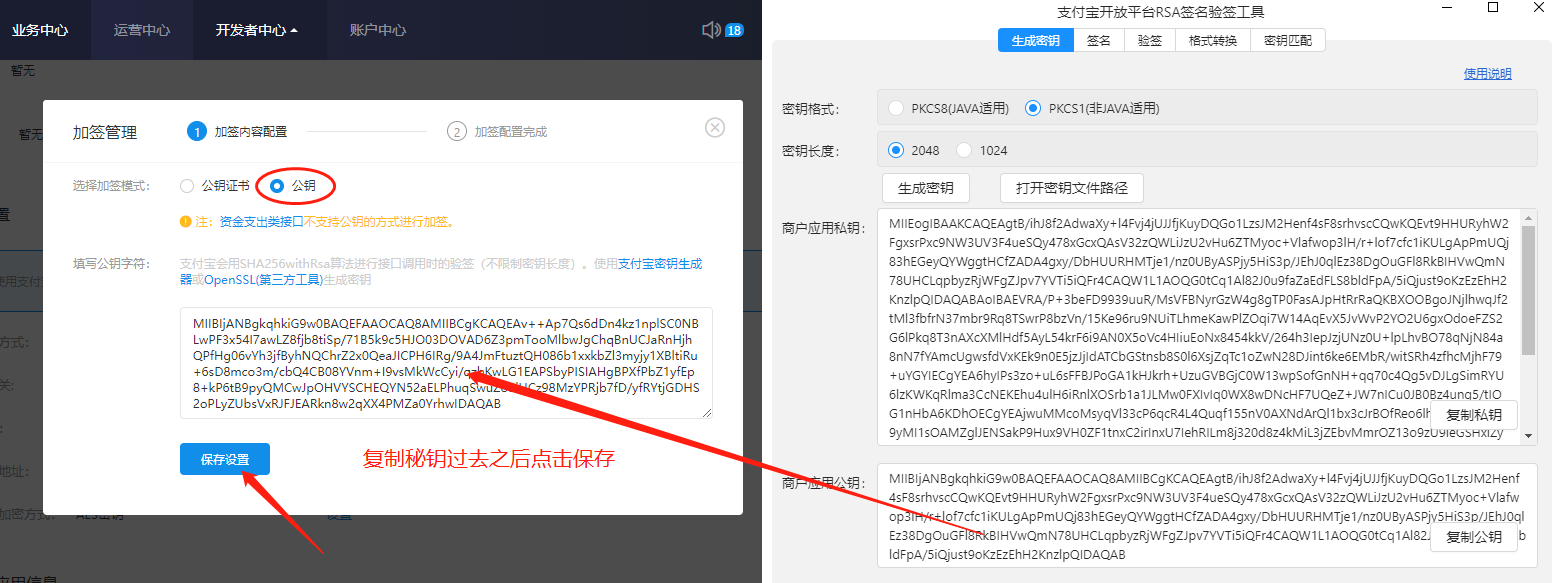Open 运营中心 in the top navigation
Viewport: 1554px width, 583px height.
[x=142, y=30]
